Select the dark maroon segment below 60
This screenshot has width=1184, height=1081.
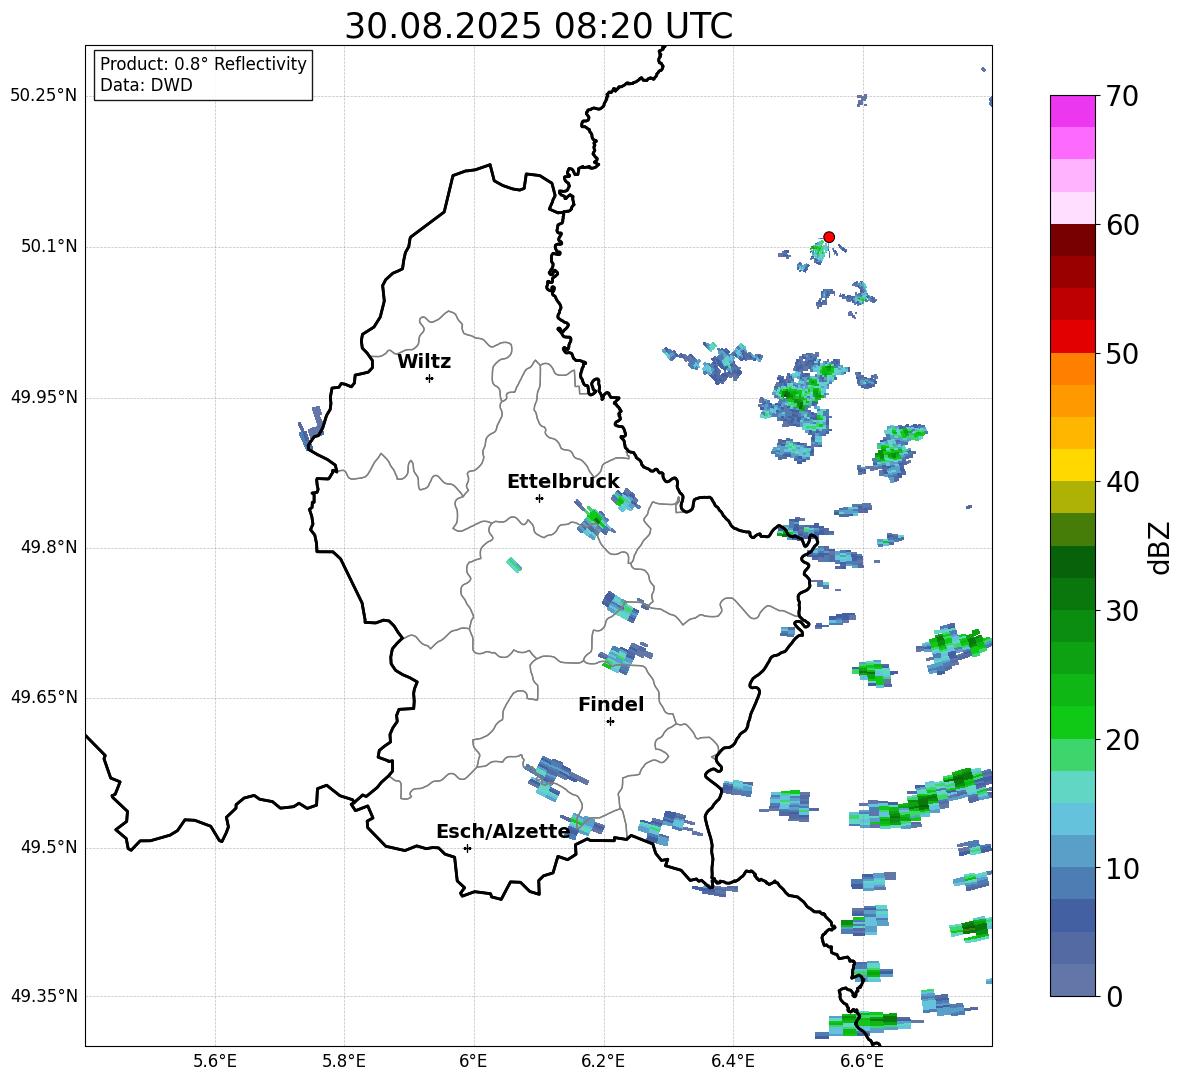1073,240
